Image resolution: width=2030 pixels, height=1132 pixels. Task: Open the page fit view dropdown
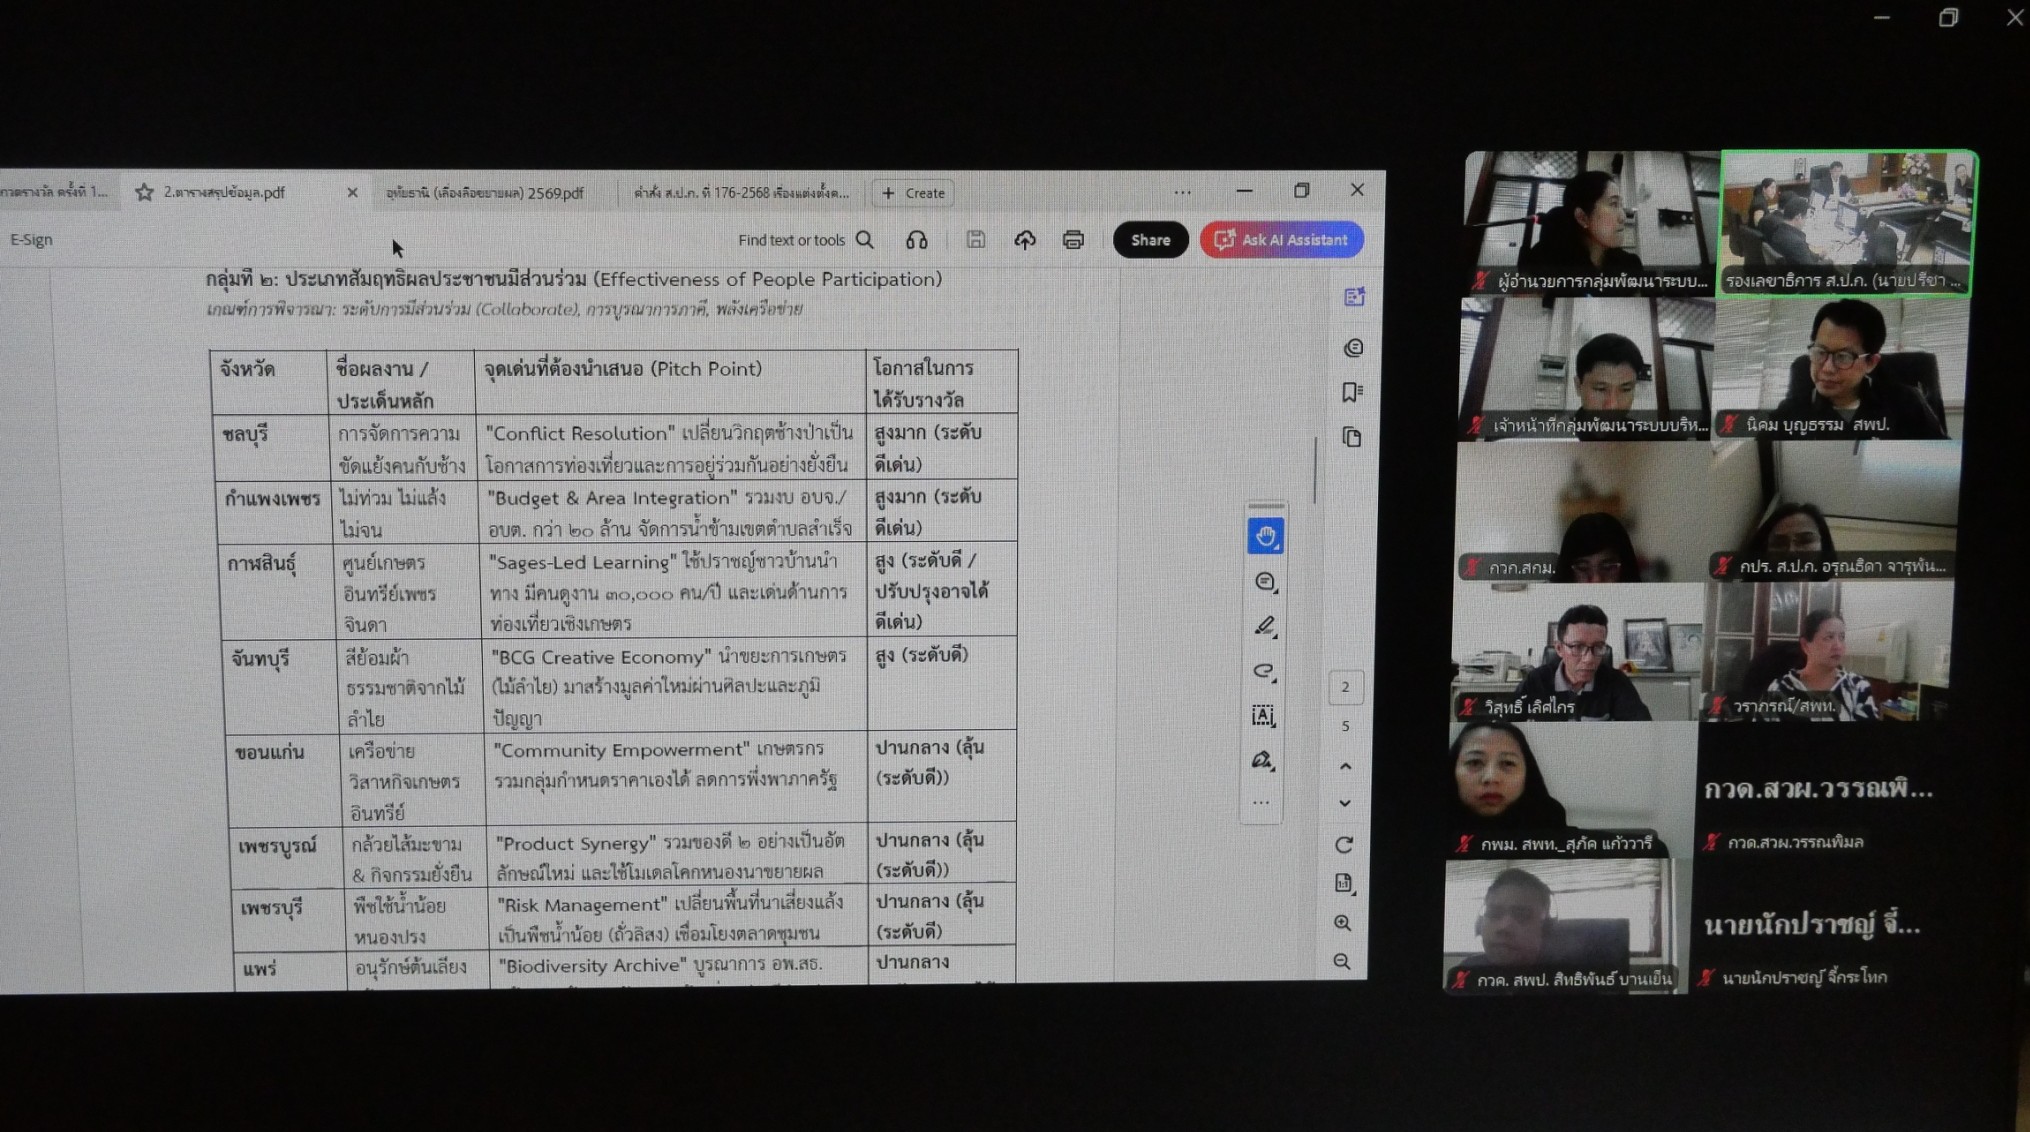coord(1343,883)
